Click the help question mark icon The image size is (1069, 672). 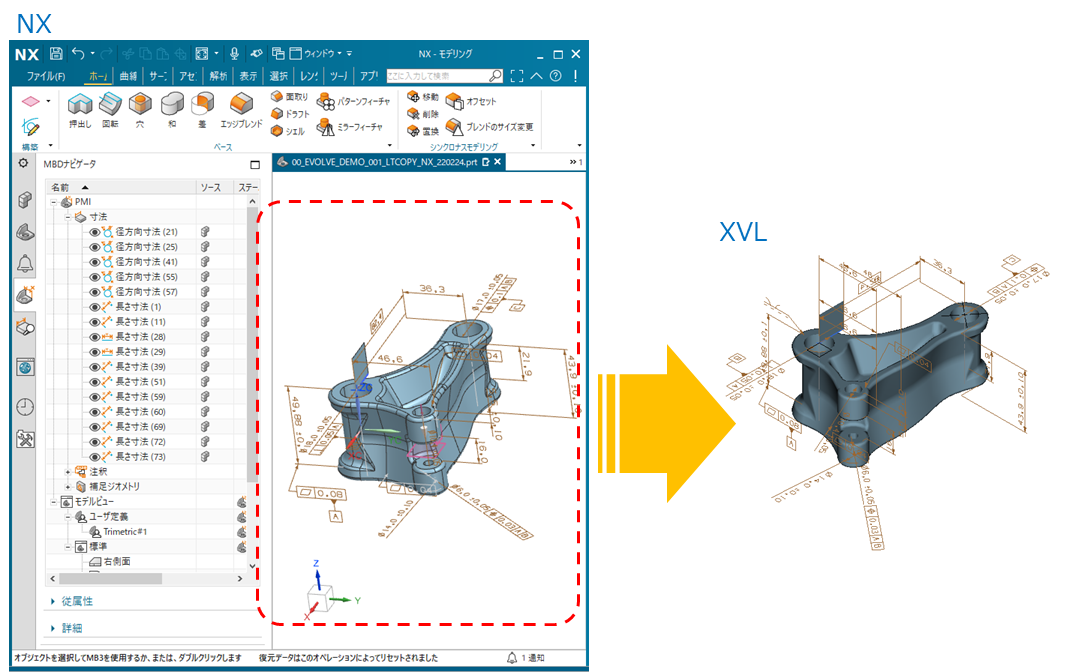tap(556, 76)
